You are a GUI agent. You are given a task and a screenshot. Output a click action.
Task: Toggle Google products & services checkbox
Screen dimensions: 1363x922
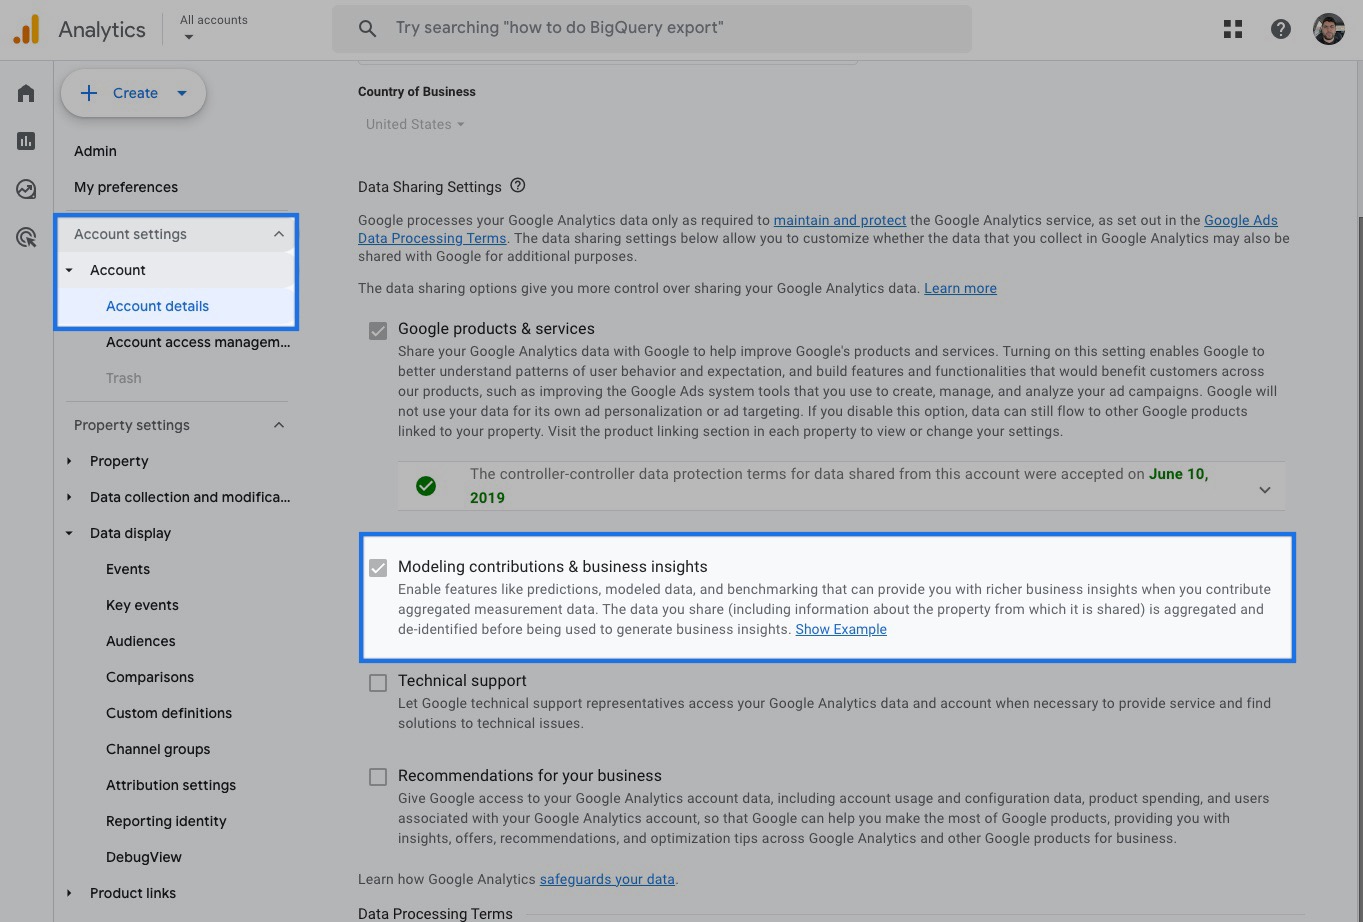coord(378,330)
